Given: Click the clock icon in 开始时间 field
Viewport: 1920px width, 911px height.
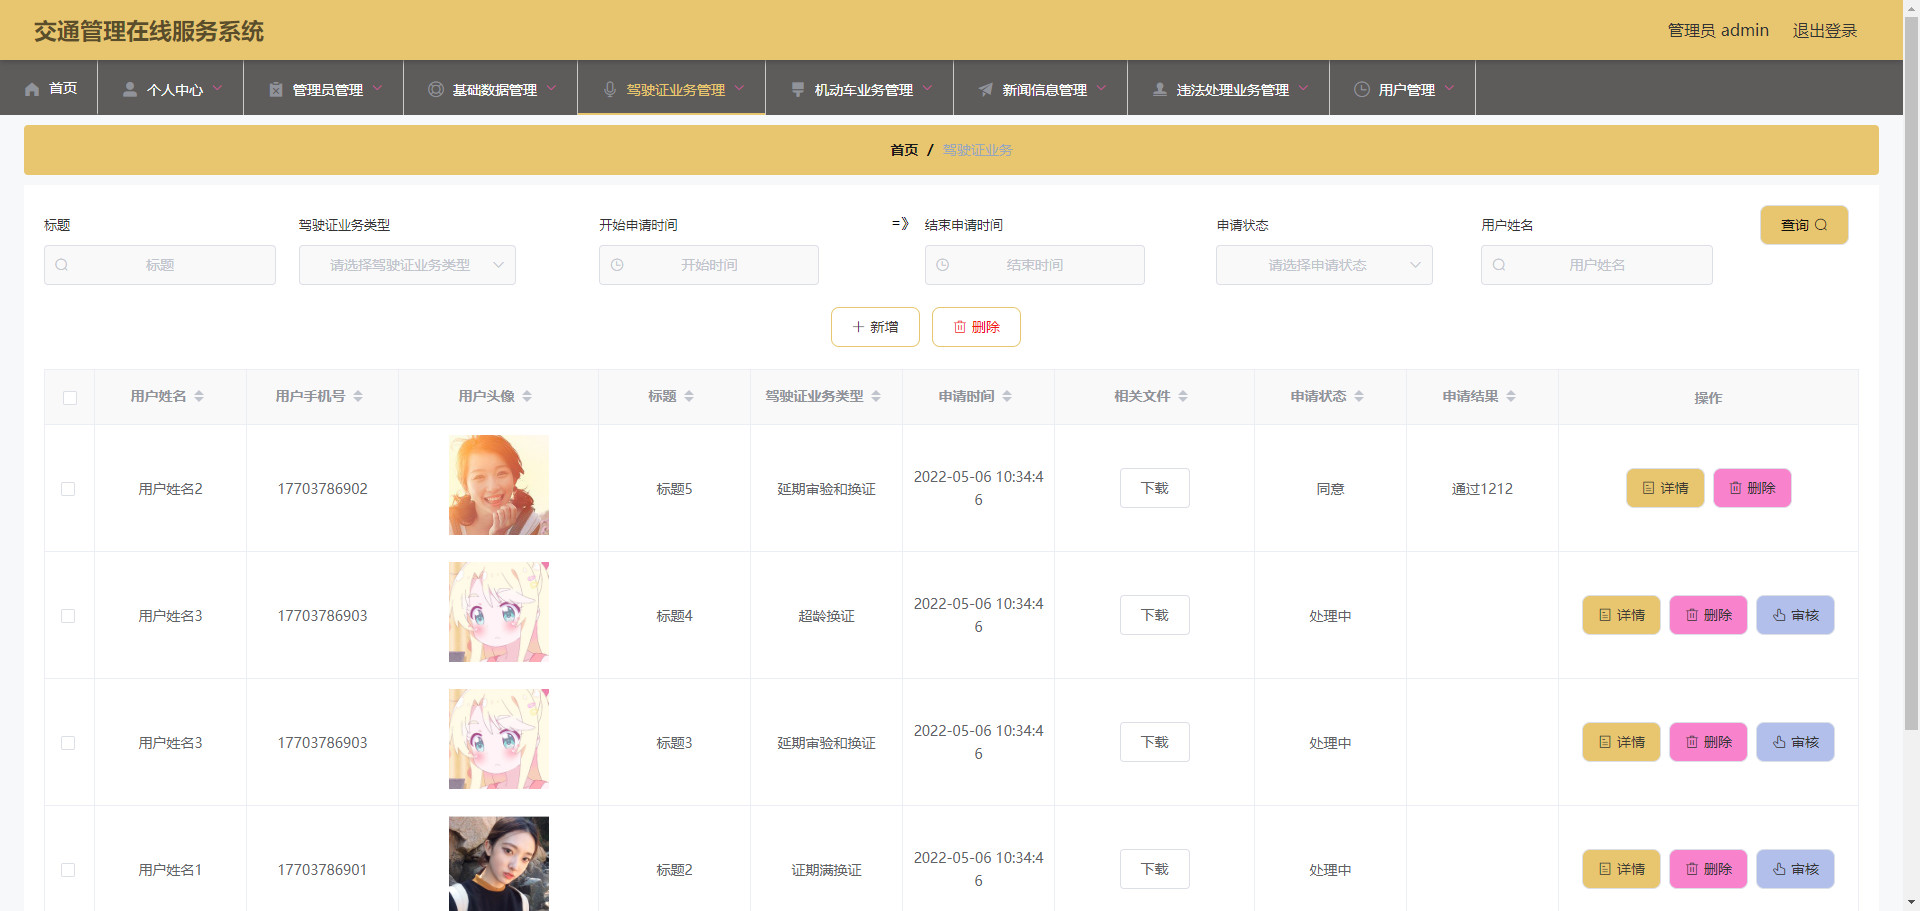Looking at the screenshot, I should [617, 265].
